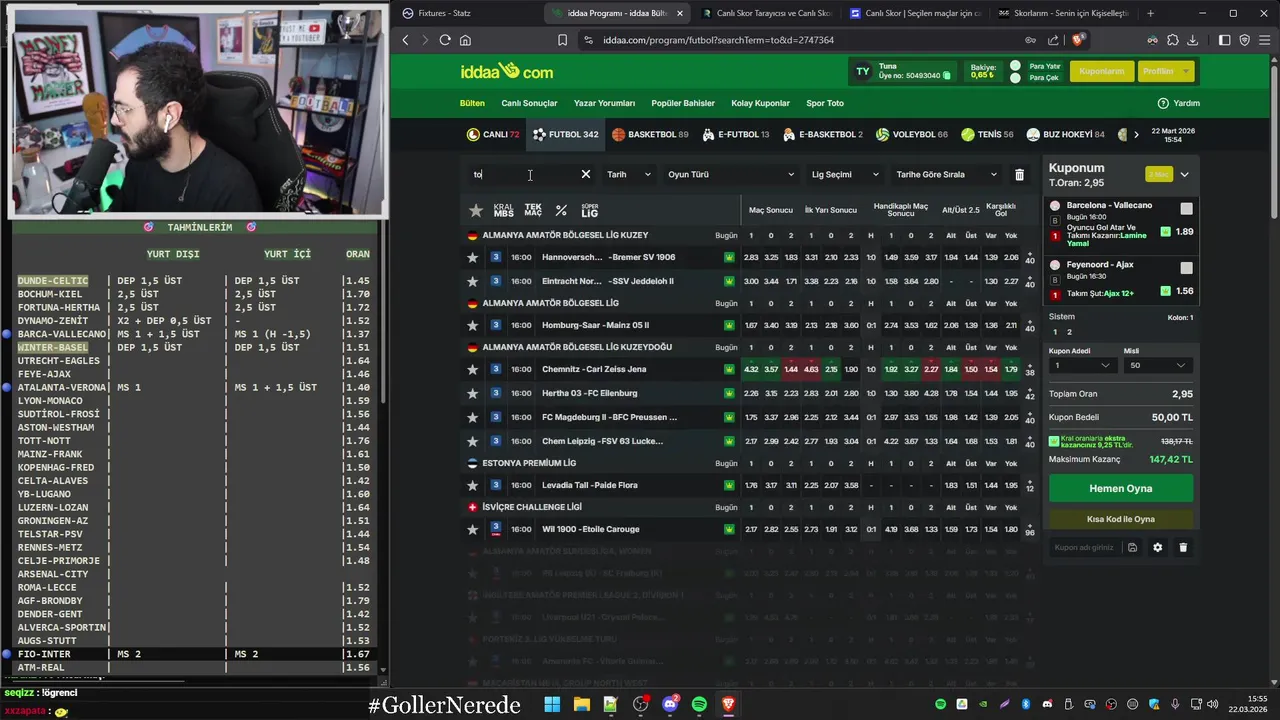The height and width of the screenshot is (720, 1280).
Task: Click the browser address bar URL
Action: pyautogui.click(x=718, y=40)
